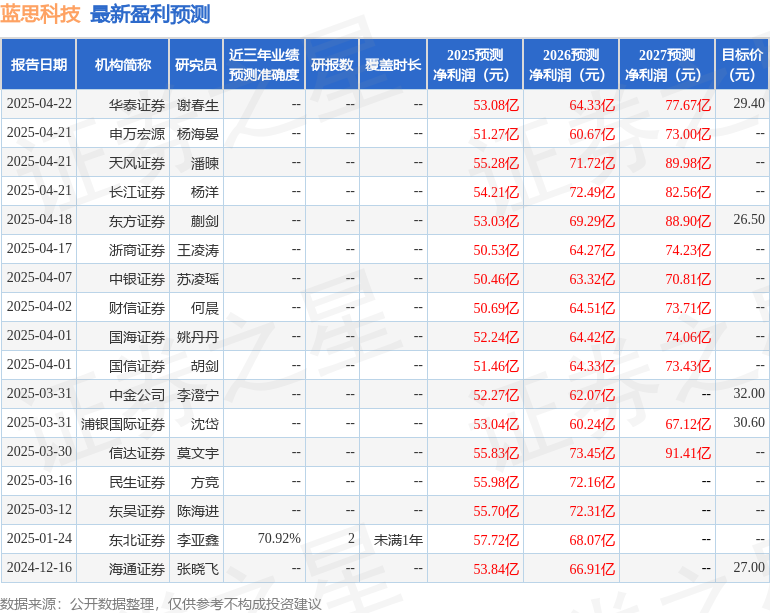Click the 近三年业绩预测准确度 column header
Image resolution: width=770 pixels, height=613 pixels.
pos(264,64)
